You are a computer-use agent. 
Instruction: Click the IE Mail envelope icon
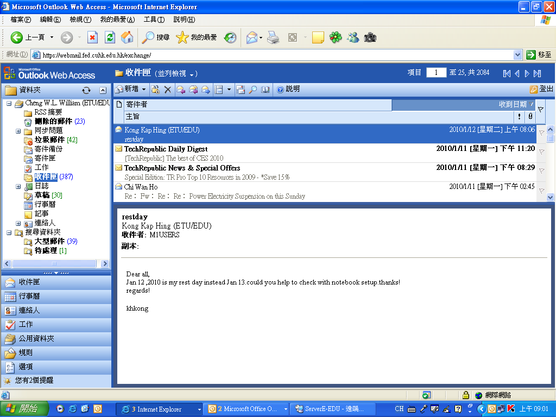point(252,37)
